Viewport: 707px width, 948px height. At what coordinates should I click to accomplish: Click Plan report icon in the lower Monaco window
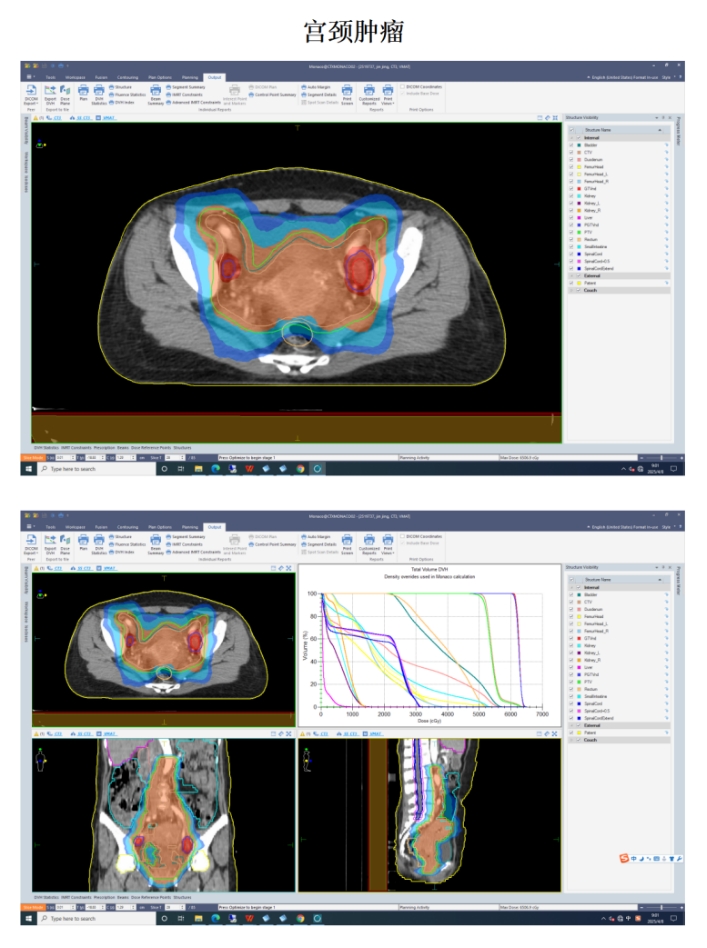pos(83,543)
